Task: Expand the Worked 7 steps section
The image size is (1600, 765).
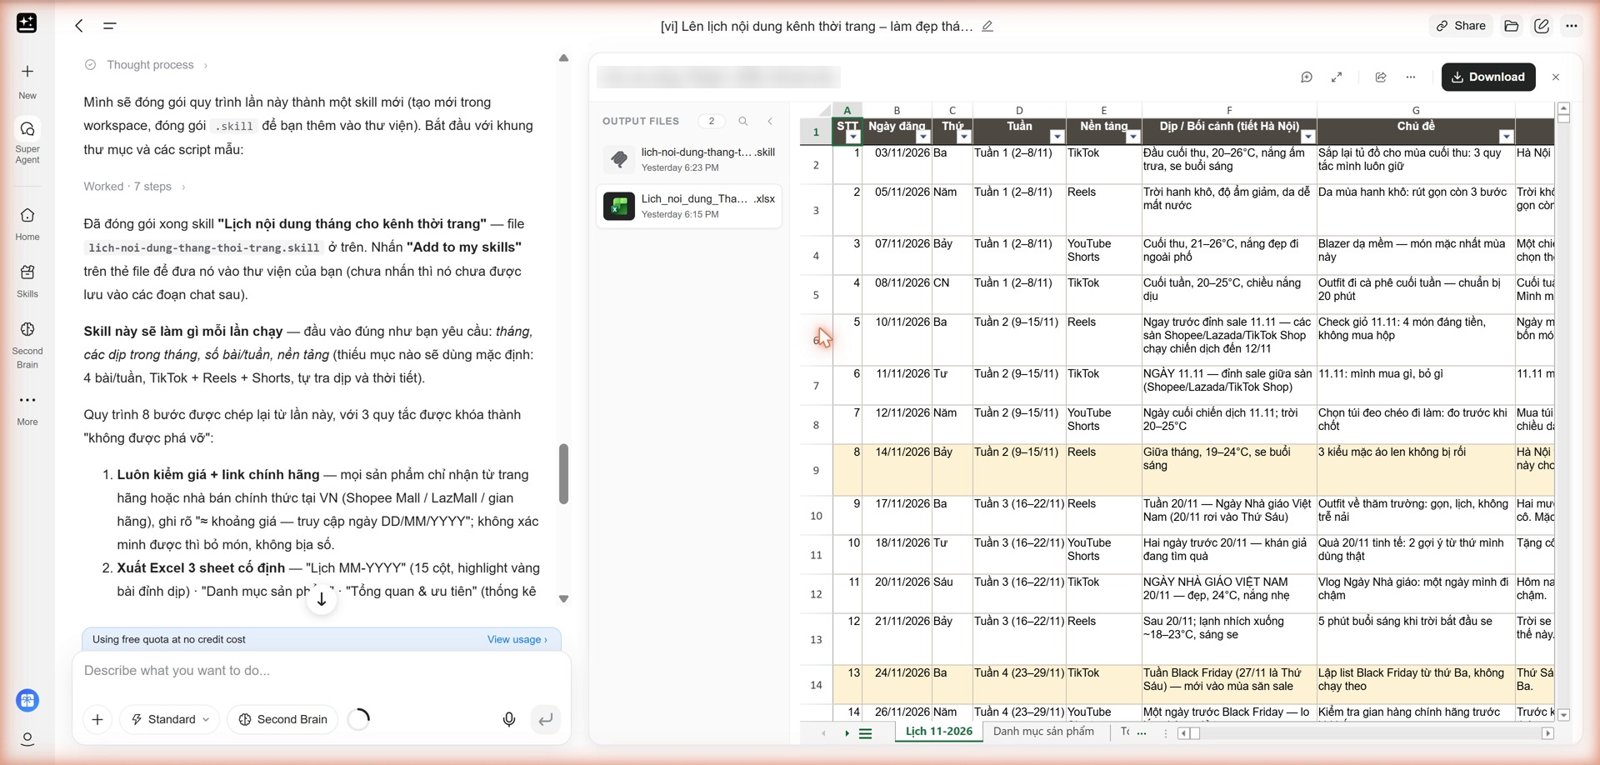Action: coord(135,187)
